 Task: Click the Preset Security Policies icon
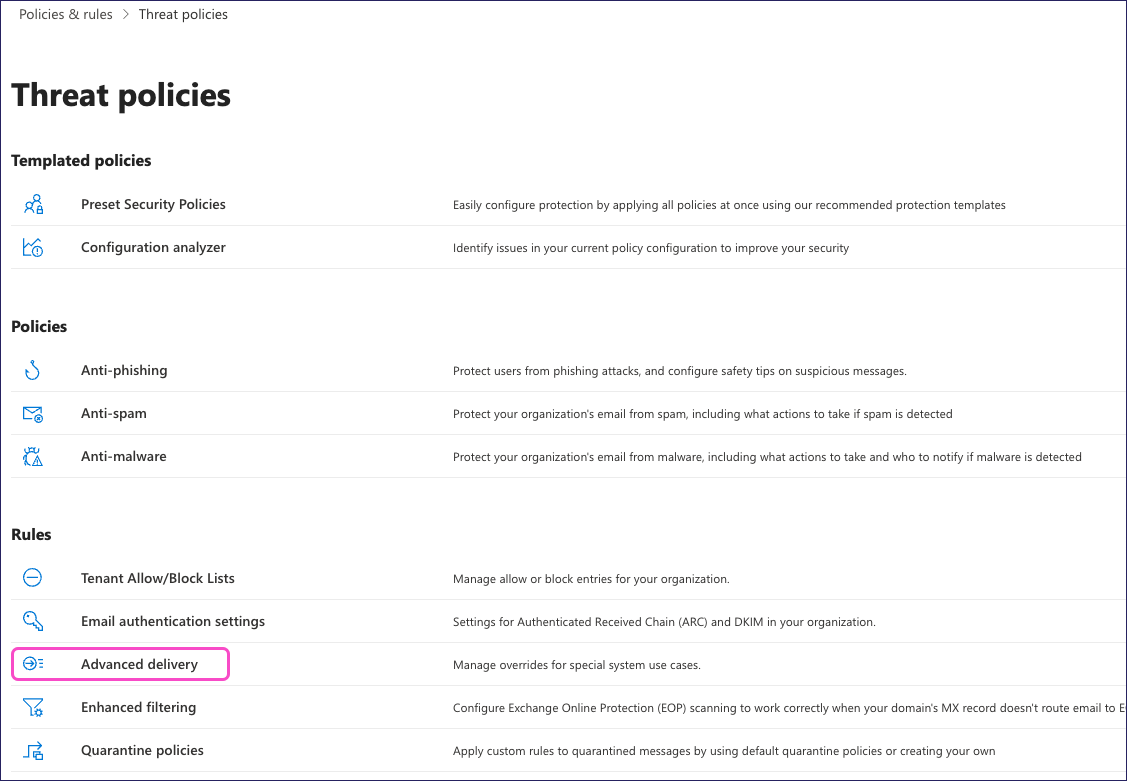click(32, 204)
